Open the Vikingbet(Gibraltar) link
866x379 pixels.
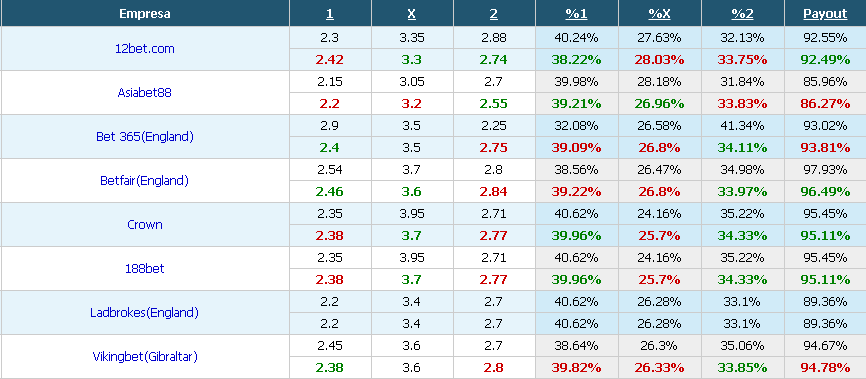tap(145, 356)
